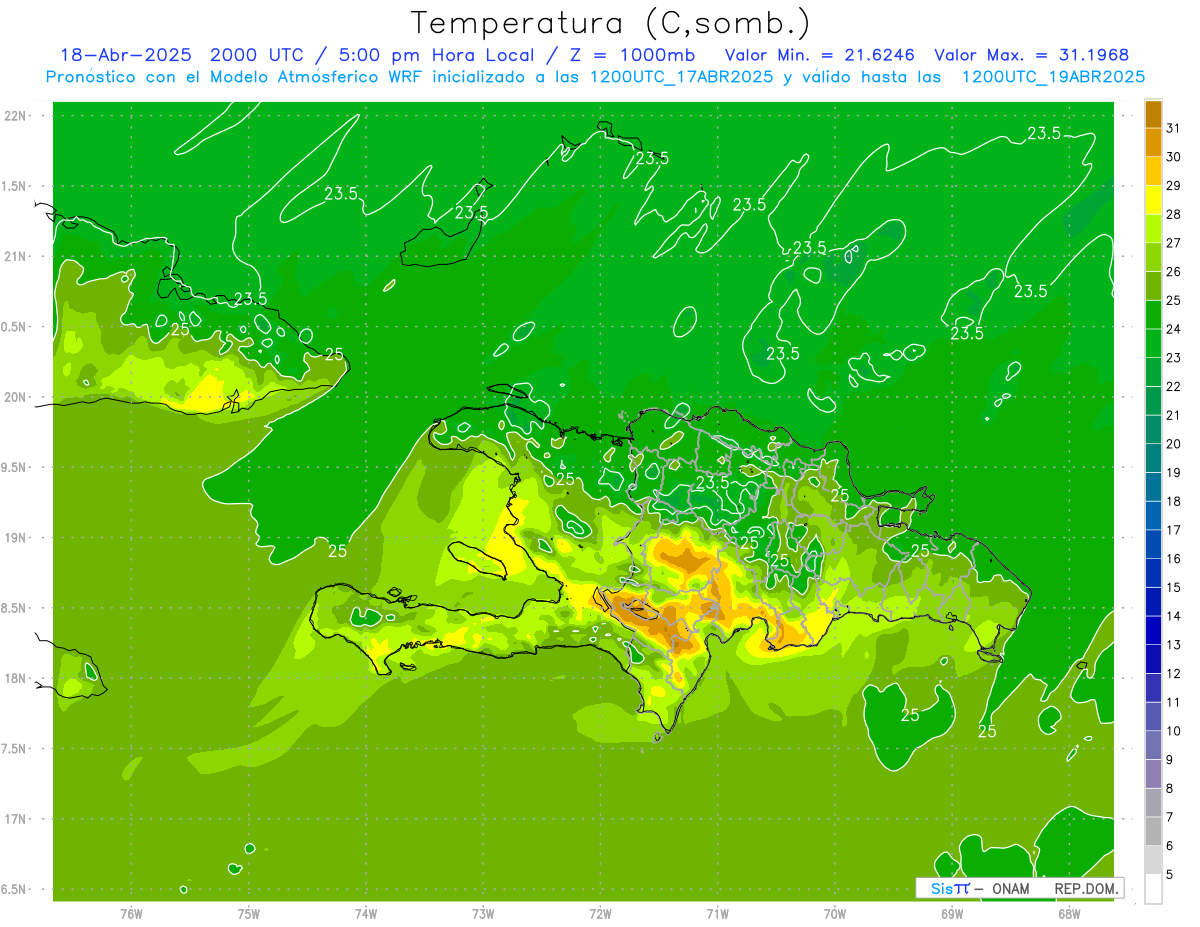
Task: Click the '18N' latitude axis label
Action: pos(16,678)
